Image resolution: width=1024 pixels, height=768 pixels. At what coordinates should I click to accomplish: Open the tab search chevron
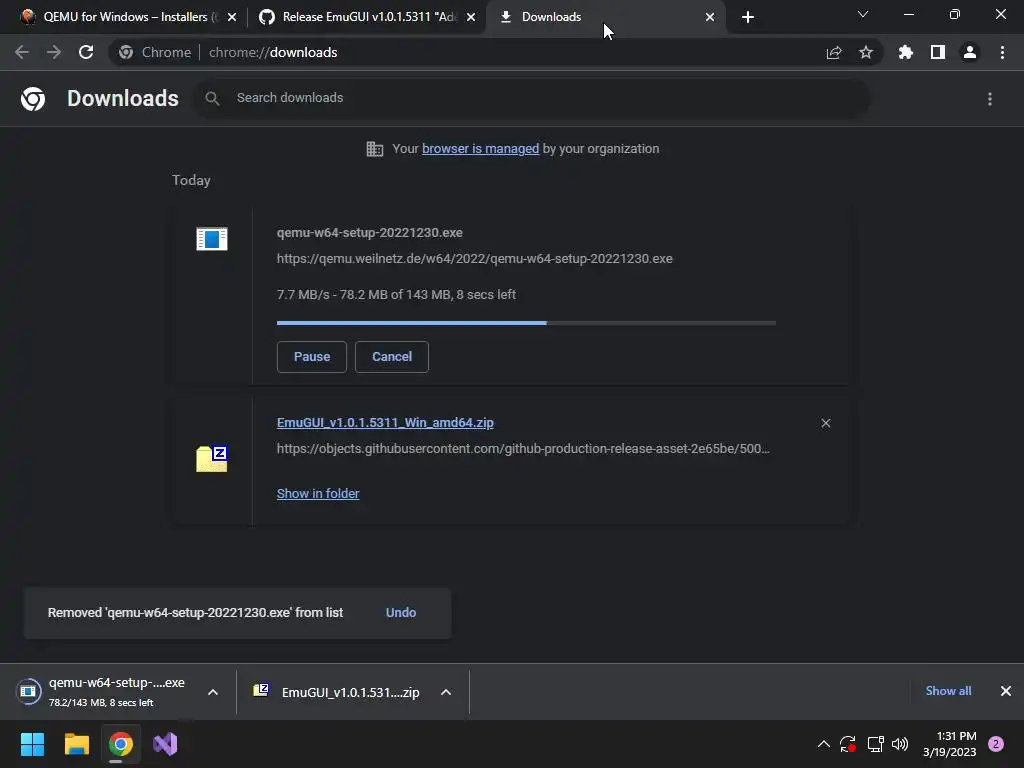(x=863, y=14)
